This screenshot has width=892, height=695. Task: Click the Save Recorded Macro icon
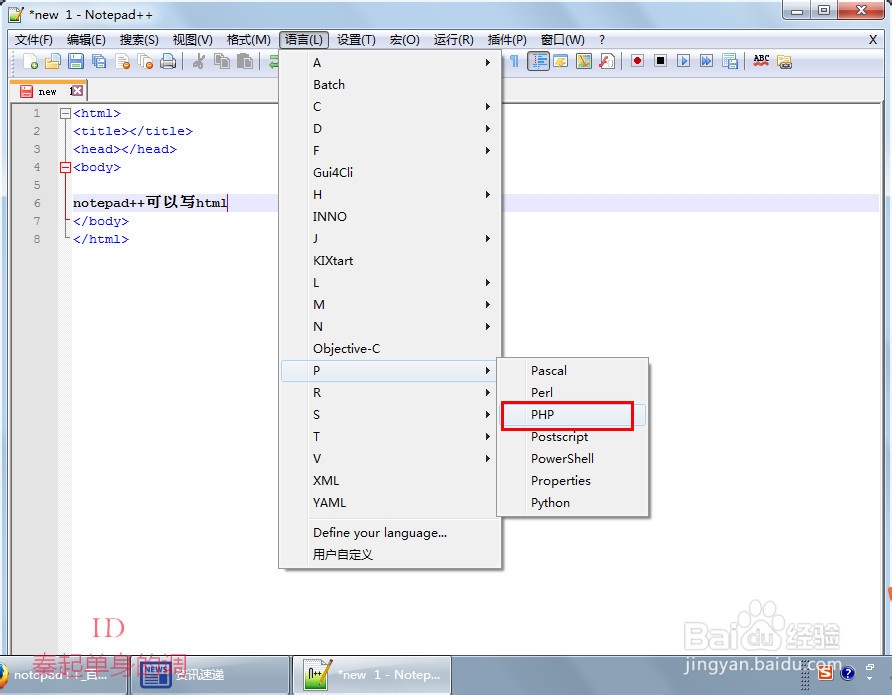[x=730, y=61]
